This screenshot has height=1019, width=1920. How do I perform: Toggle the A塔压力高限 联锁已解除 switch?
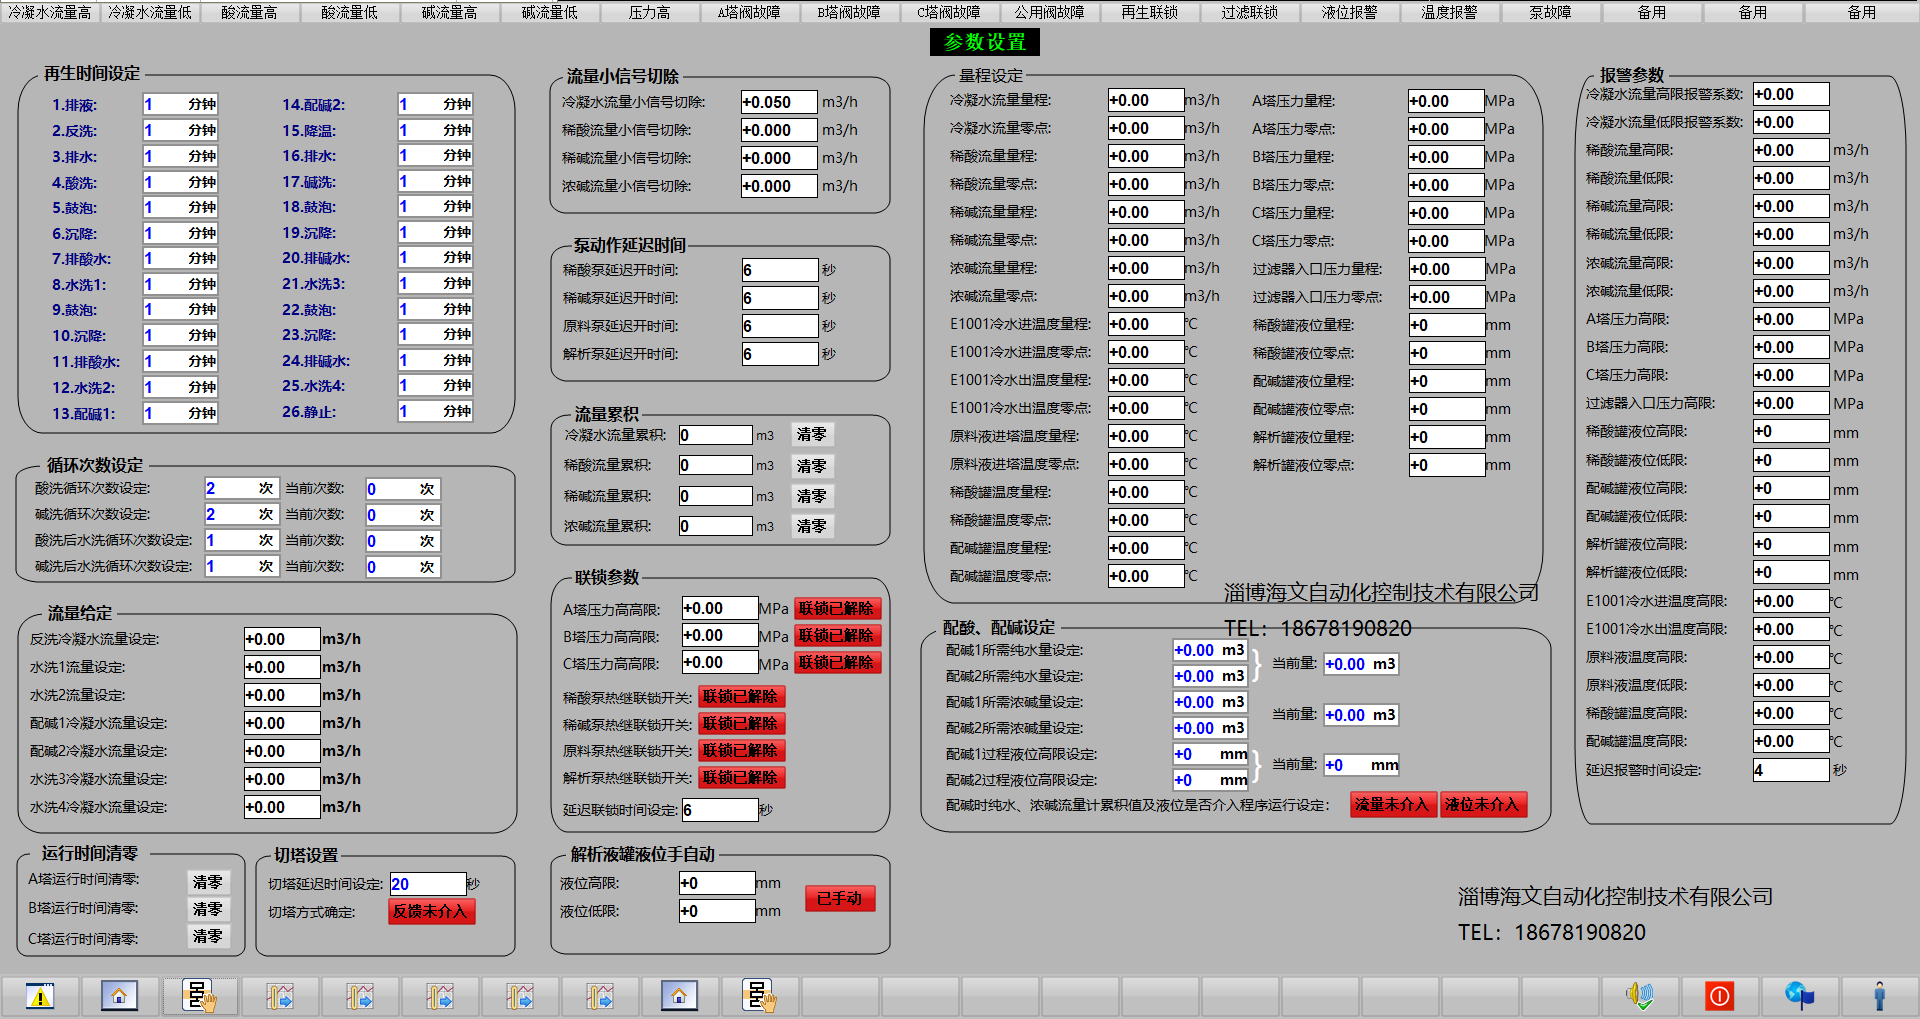[837, 609]
